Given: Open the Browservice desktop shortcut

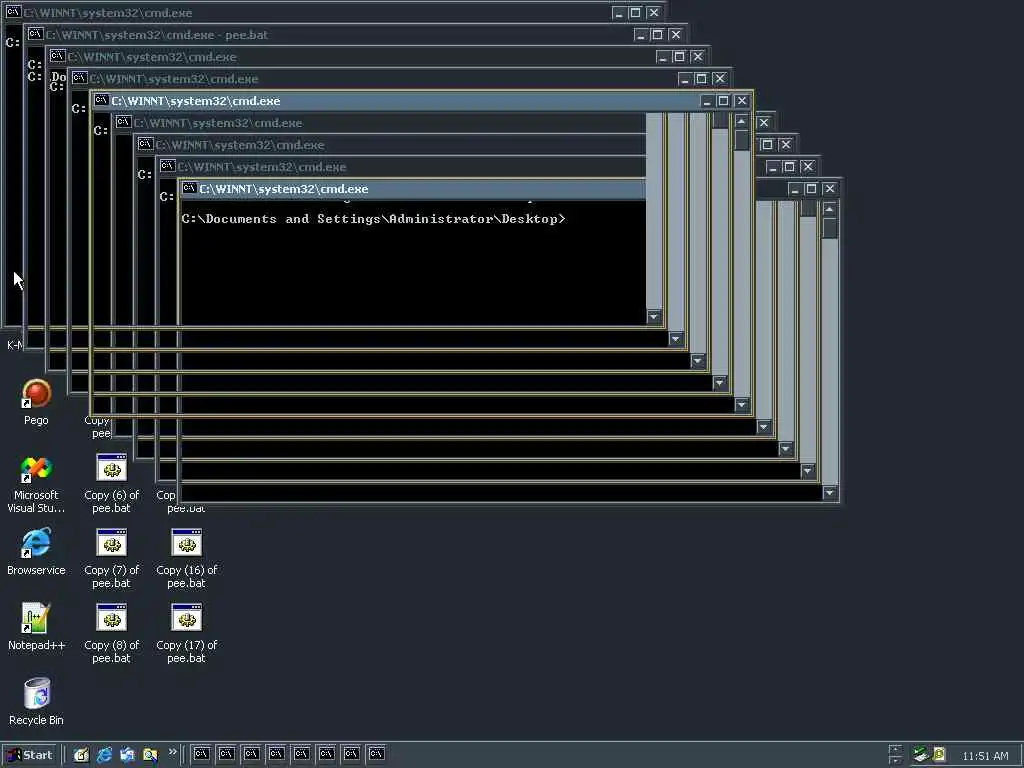Looking at the screenshot, I should [36, 552].
